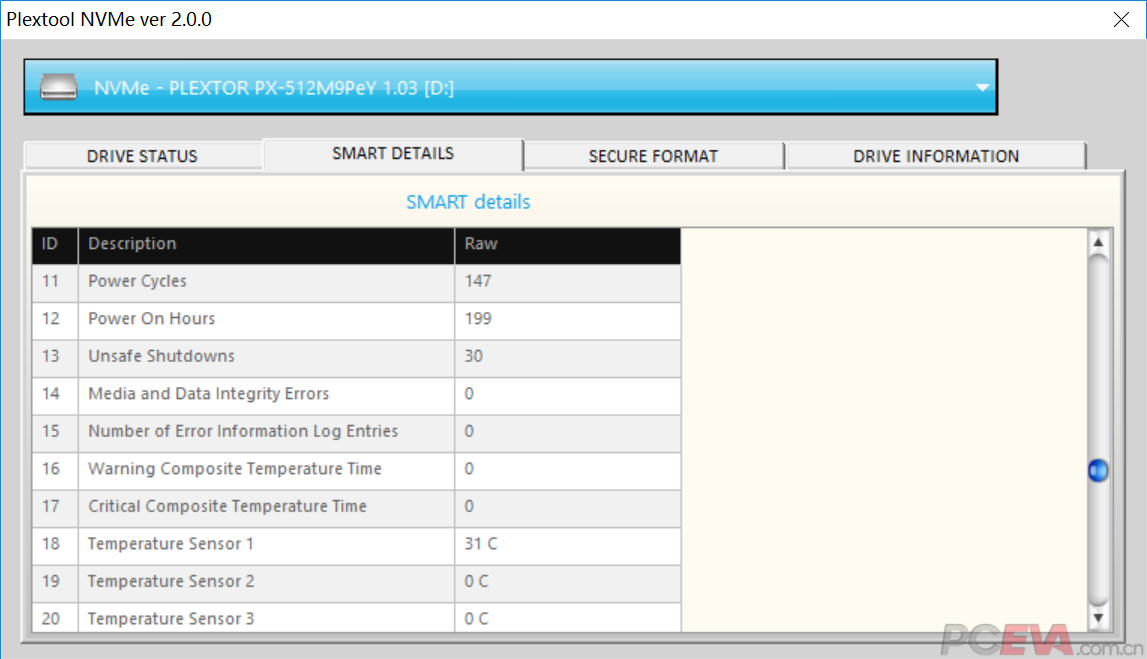Click the Raw column header
1147x659 pixels.
(x=568, y=245)
